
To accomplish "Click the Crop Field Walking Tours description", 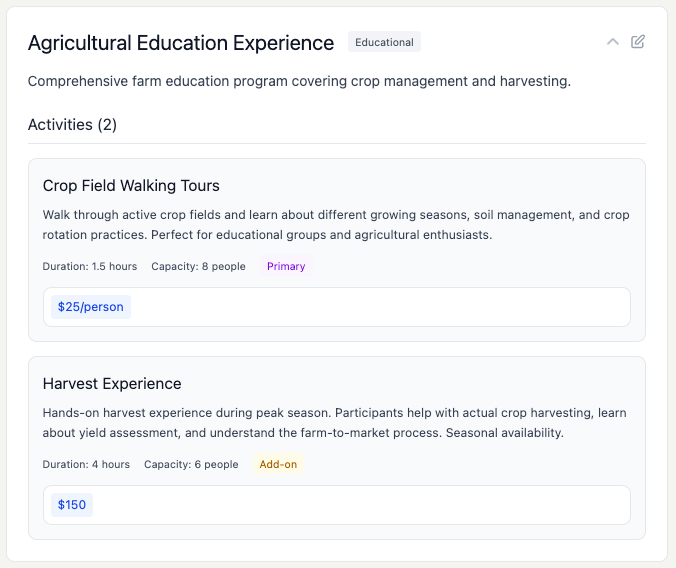I will click(336, 225).
